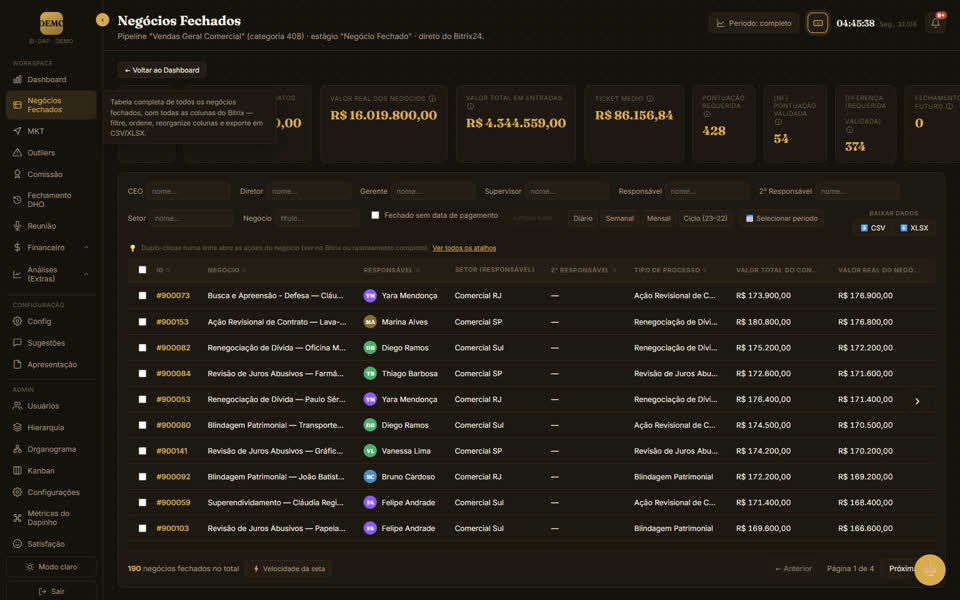Image resolution: width=960 pixels, height=600 pixels.
Task: Open Sugestões chat-bubble icon
Action: click(17, 343)
